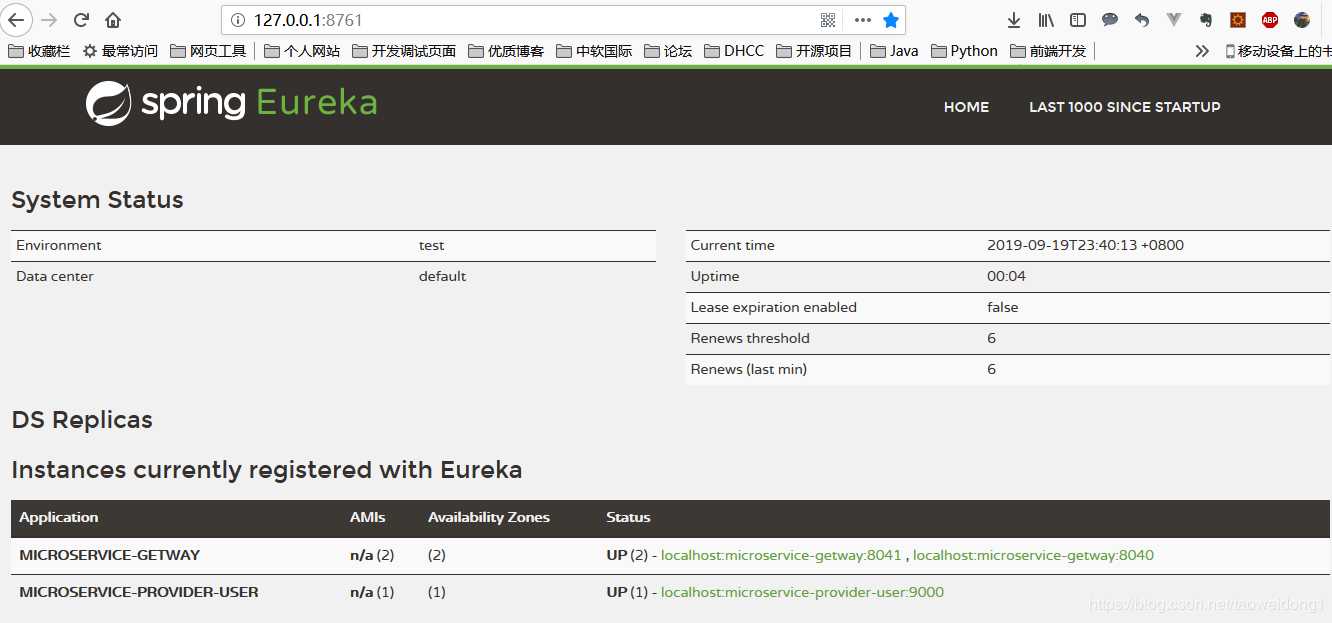Screen dimensions: 1332x623
Task: Click the Application column header
Action: pos(59,517)
